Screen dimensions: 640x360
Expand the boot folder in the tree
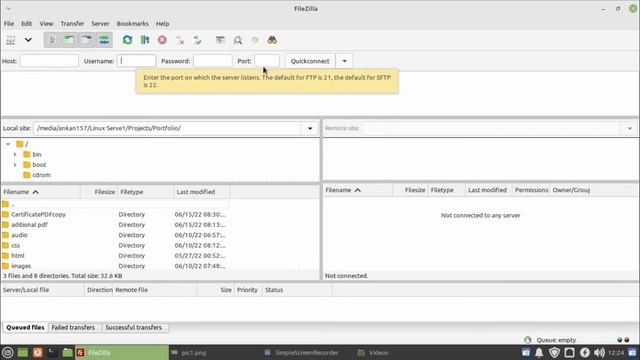click(15, 164)
